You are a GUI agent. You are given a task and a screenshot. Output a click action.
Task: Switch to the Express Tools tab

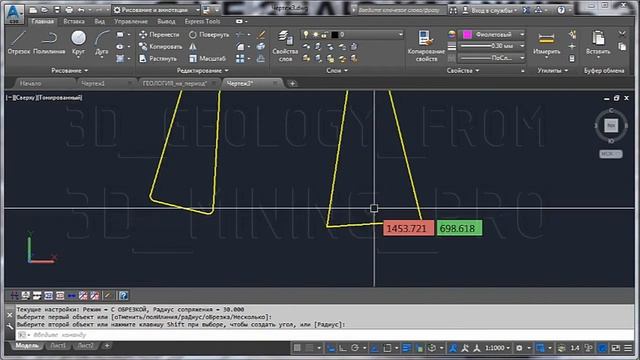[202, 21]
